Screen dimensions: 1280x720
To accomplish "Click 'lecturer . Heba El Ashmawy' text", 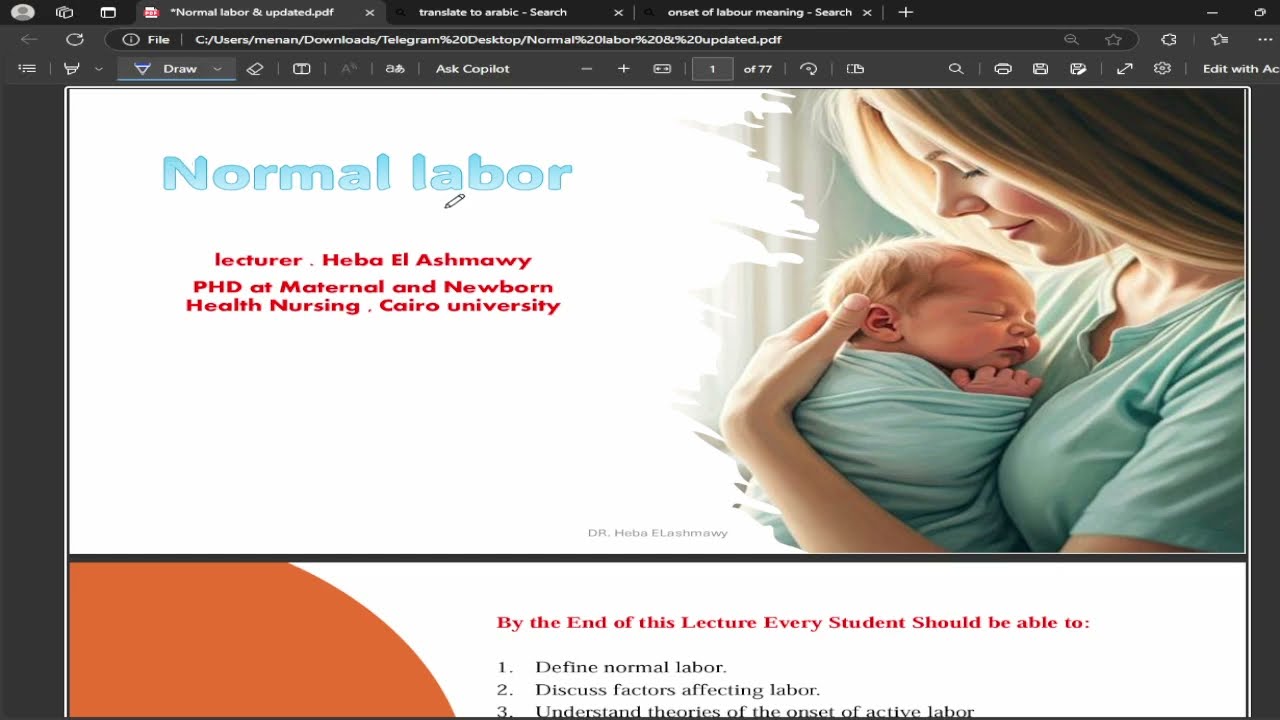I will 373,260.
